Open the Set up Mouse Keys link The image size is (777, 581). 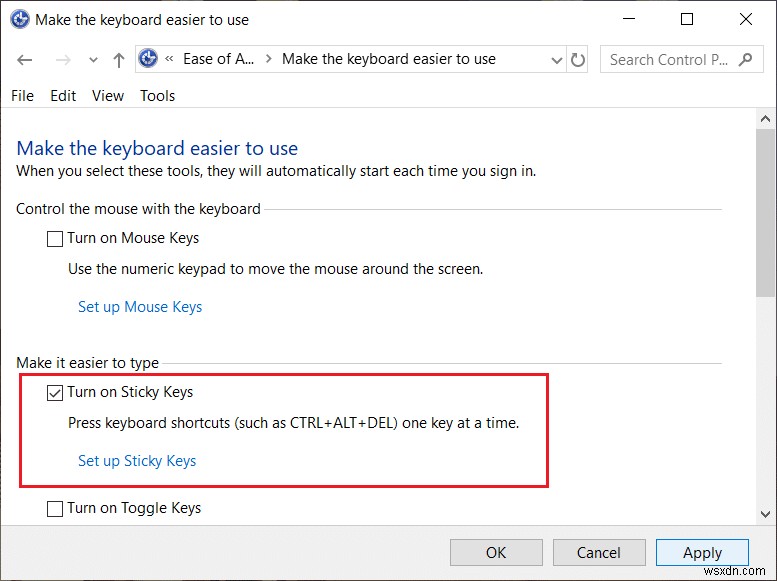tap(140, 307)
